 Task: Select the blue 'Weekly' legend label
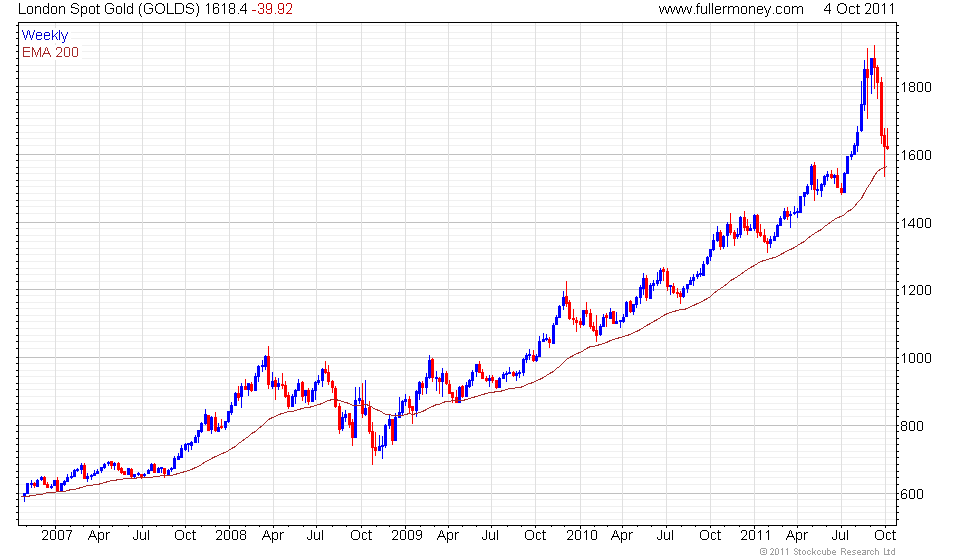[x=44, y=36]
